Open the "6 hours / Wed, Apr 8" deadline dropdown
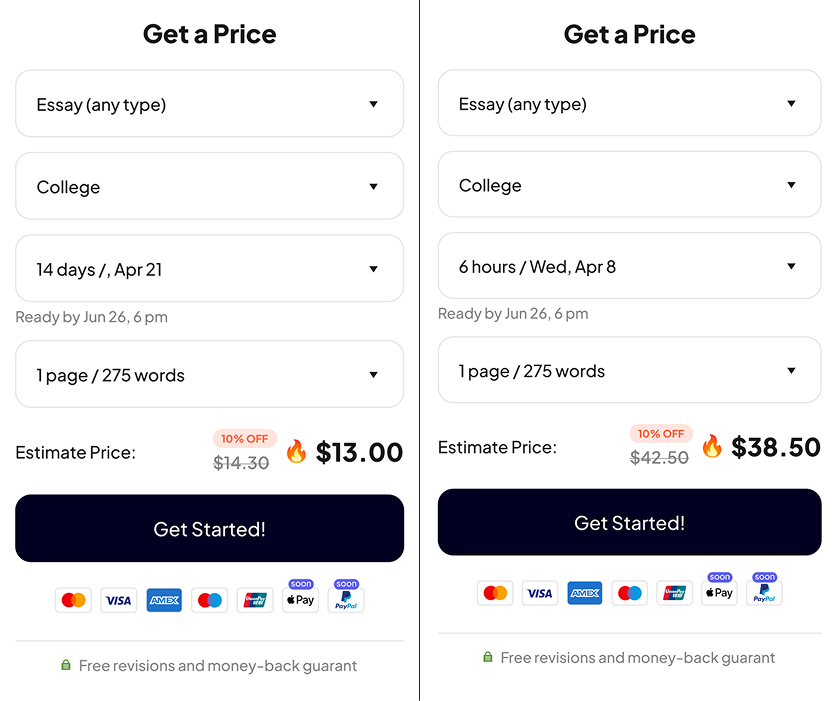The width and height of the screenshot is (838, 701). tap(629, 266)
